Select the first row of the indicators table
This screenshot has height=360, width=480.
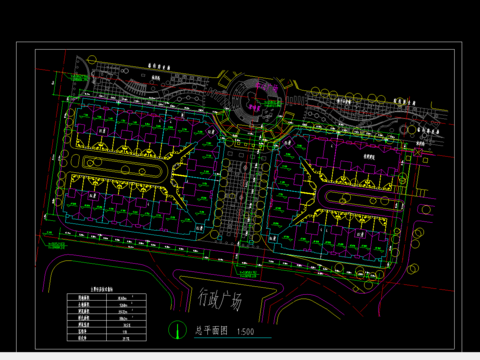point(107,297)
